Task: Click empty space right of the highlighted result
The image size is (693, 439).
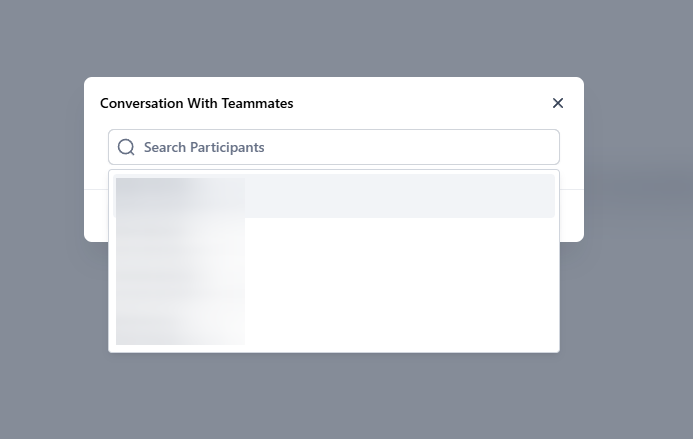Action: click(x=420, y=196)
